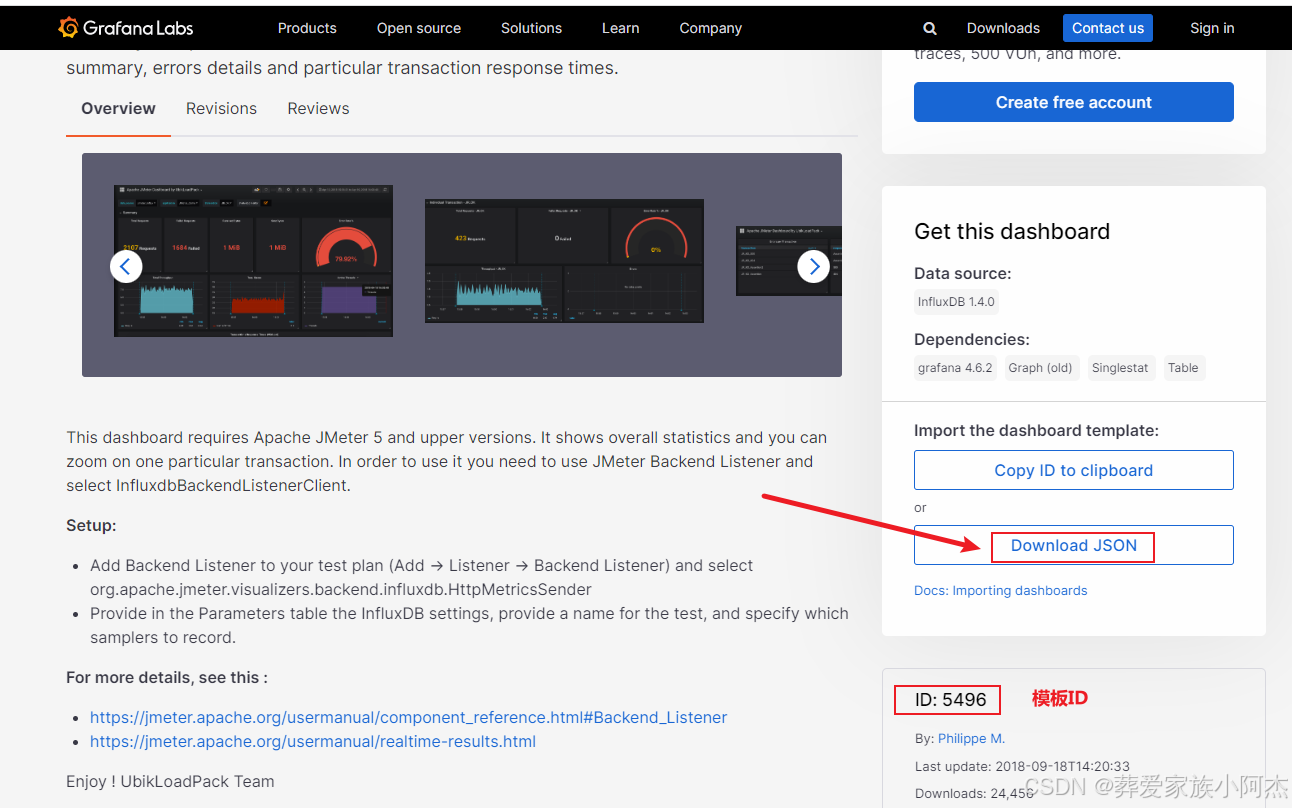Image resolution: width=1292 pixels, height=808 pixels.
Task: Click the InfluxDB 1.4.0 data source tag
Action: pos(956,301)
